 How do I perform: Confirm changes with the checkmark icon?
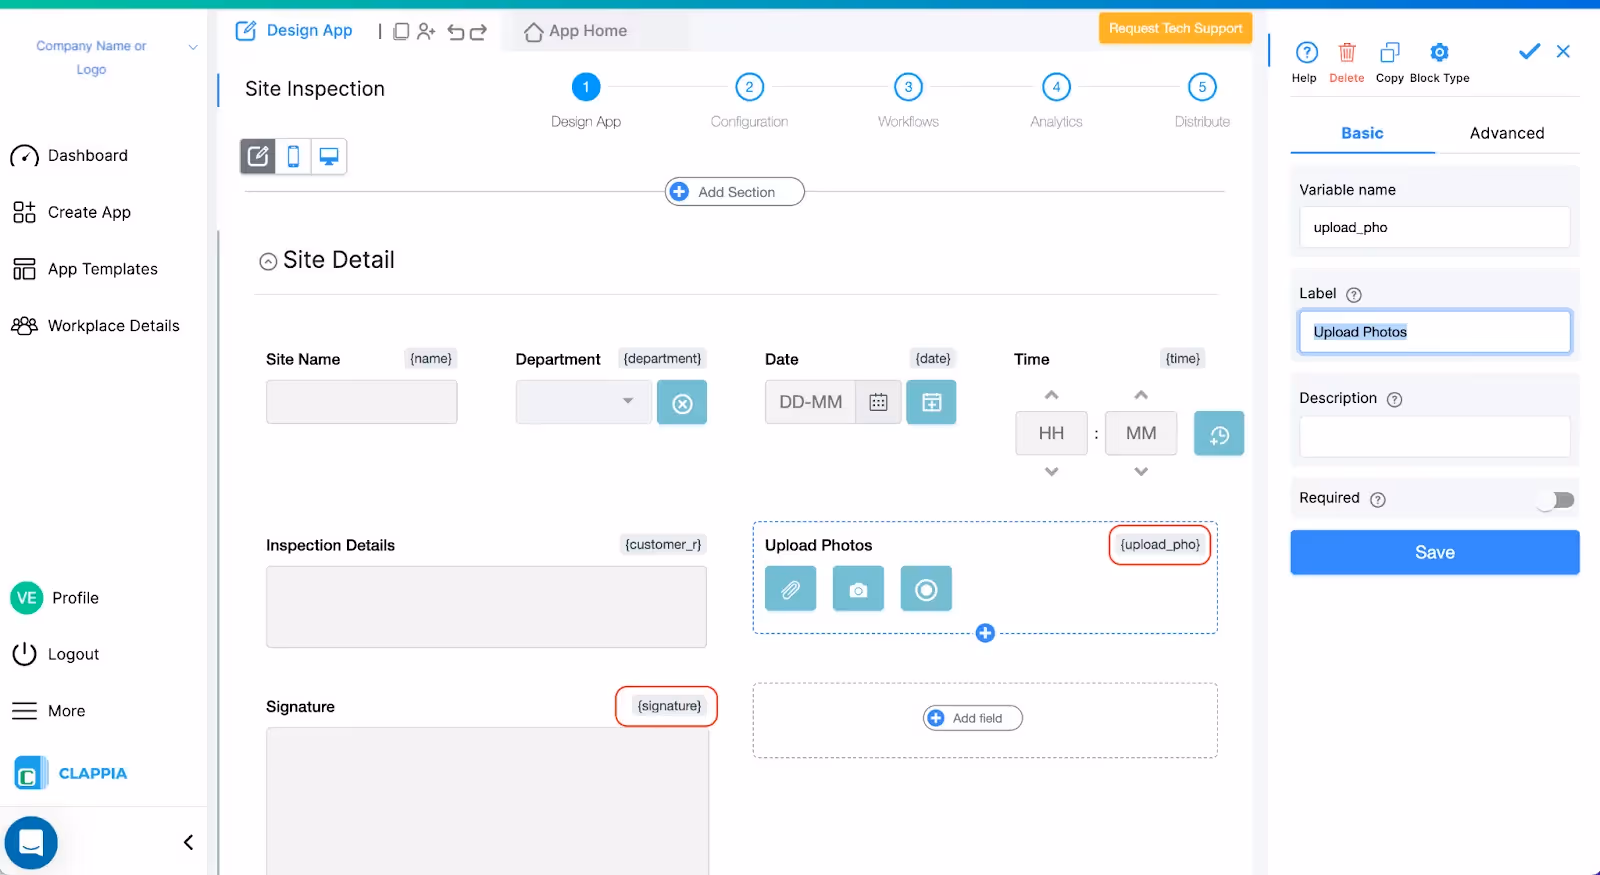tap(1529, 51)
